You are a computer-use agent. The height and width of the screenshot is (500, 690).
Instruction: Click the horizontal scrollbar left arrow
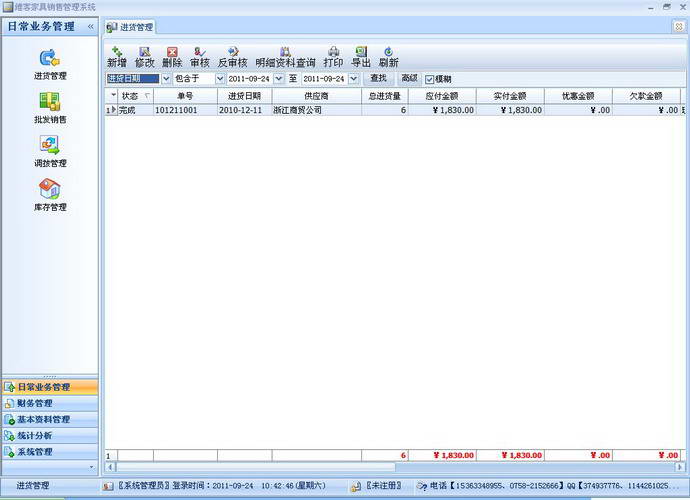pos(110,467)
